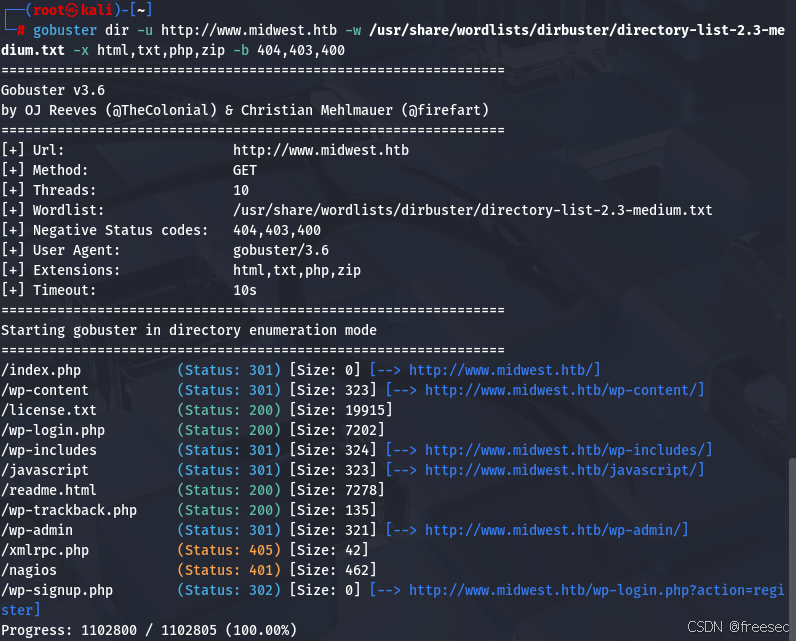Click the /readme.html result path
This screenshot has width=796, height=641.
coord(49,490)
